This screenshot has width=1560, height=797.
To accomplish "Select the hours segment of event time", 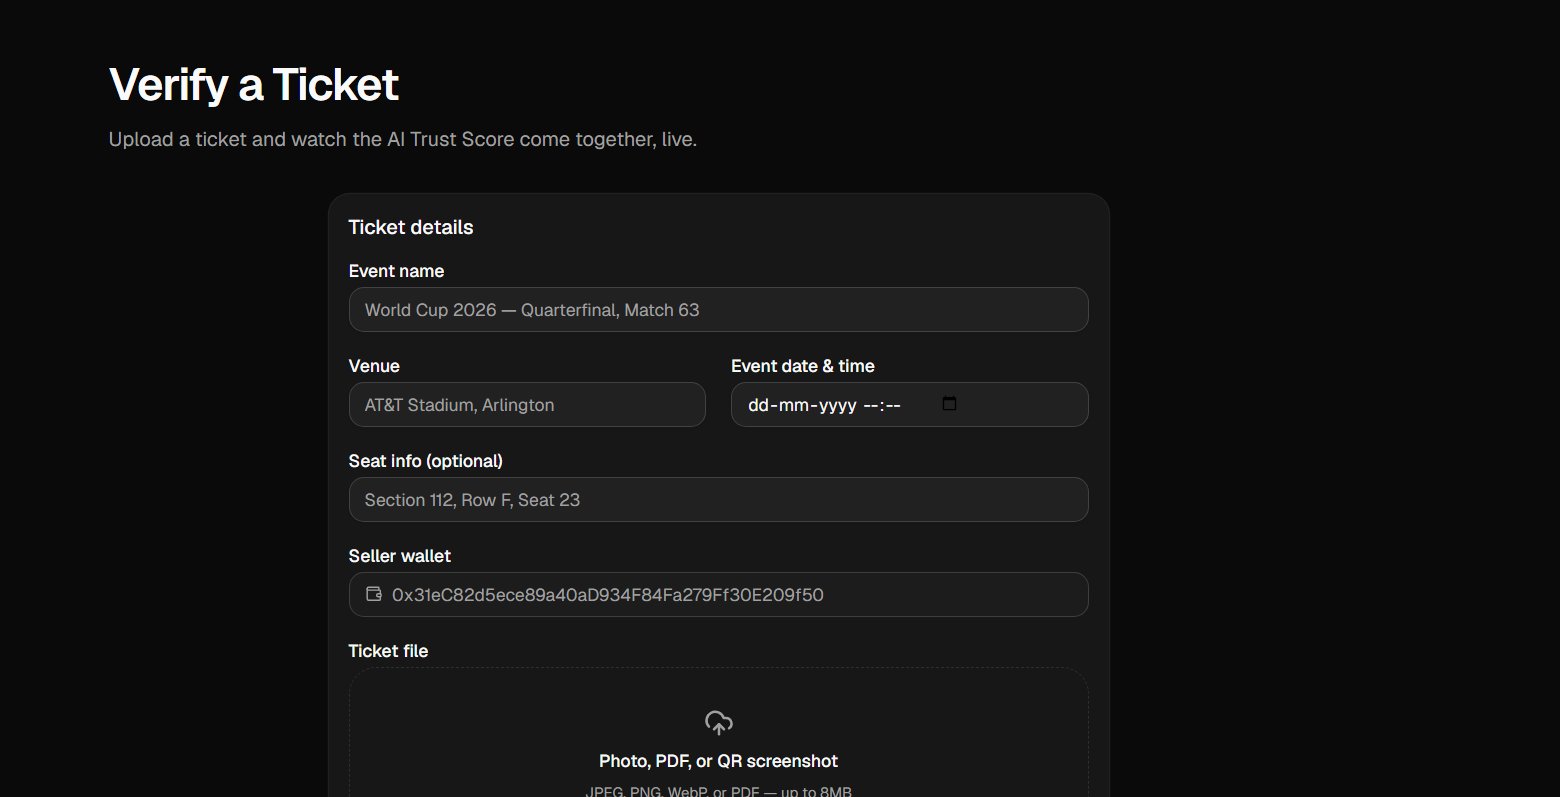I will (869, 405).
